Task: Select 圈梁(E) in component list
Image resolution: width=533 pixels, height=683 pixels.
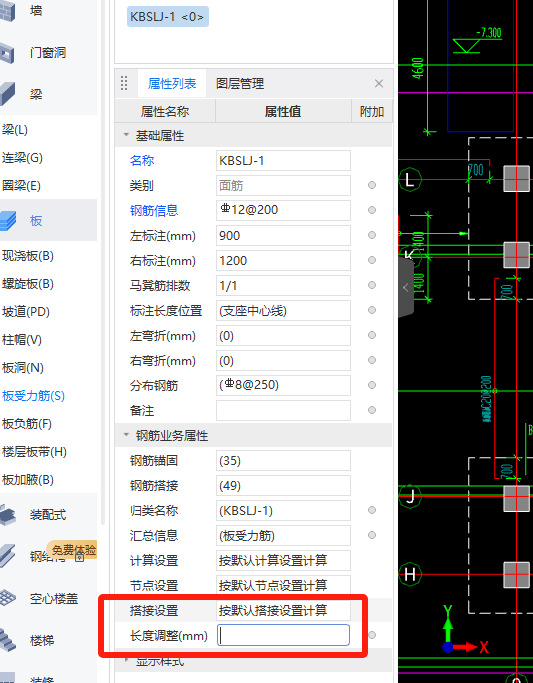Action: [x=21, y=186]
